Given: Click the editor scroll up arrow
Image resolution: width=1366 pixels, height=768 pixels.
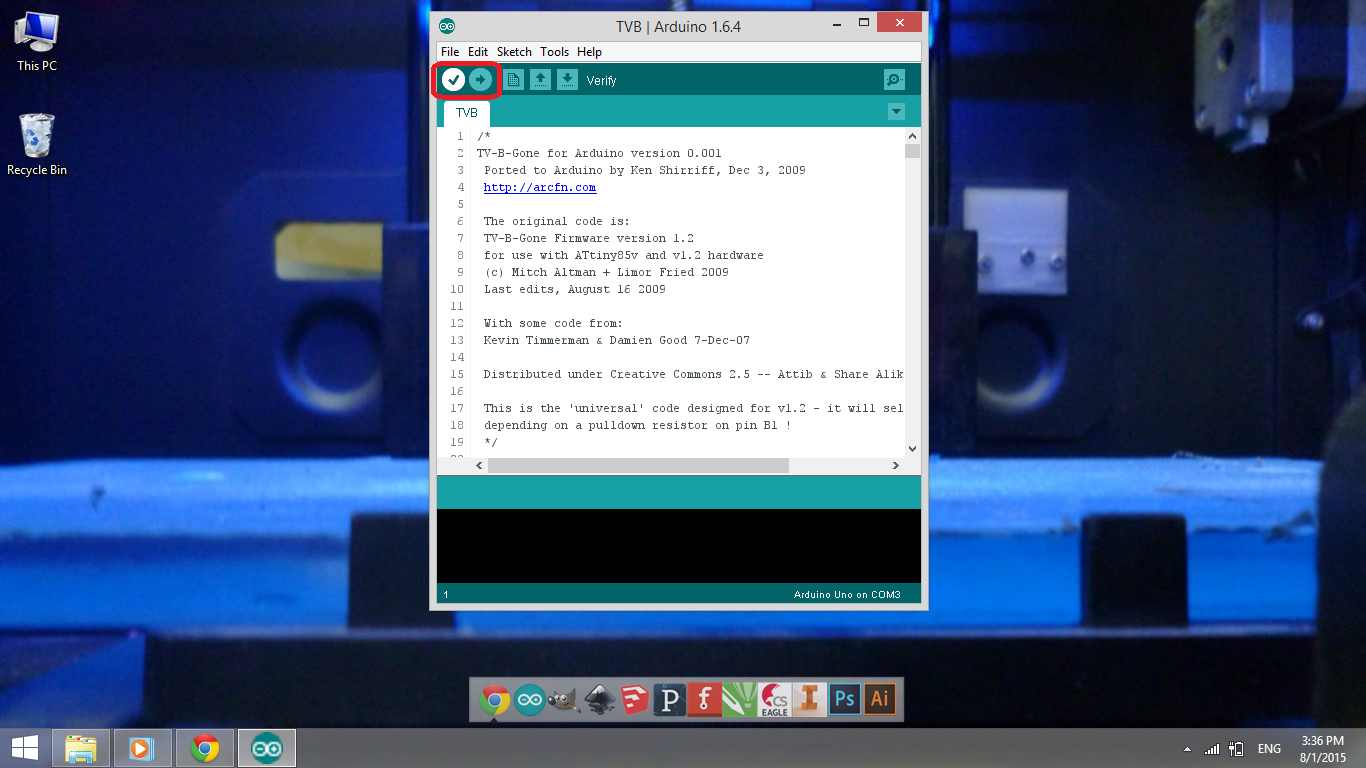Looking at the screenshot, I should click(x=912, y=135).
